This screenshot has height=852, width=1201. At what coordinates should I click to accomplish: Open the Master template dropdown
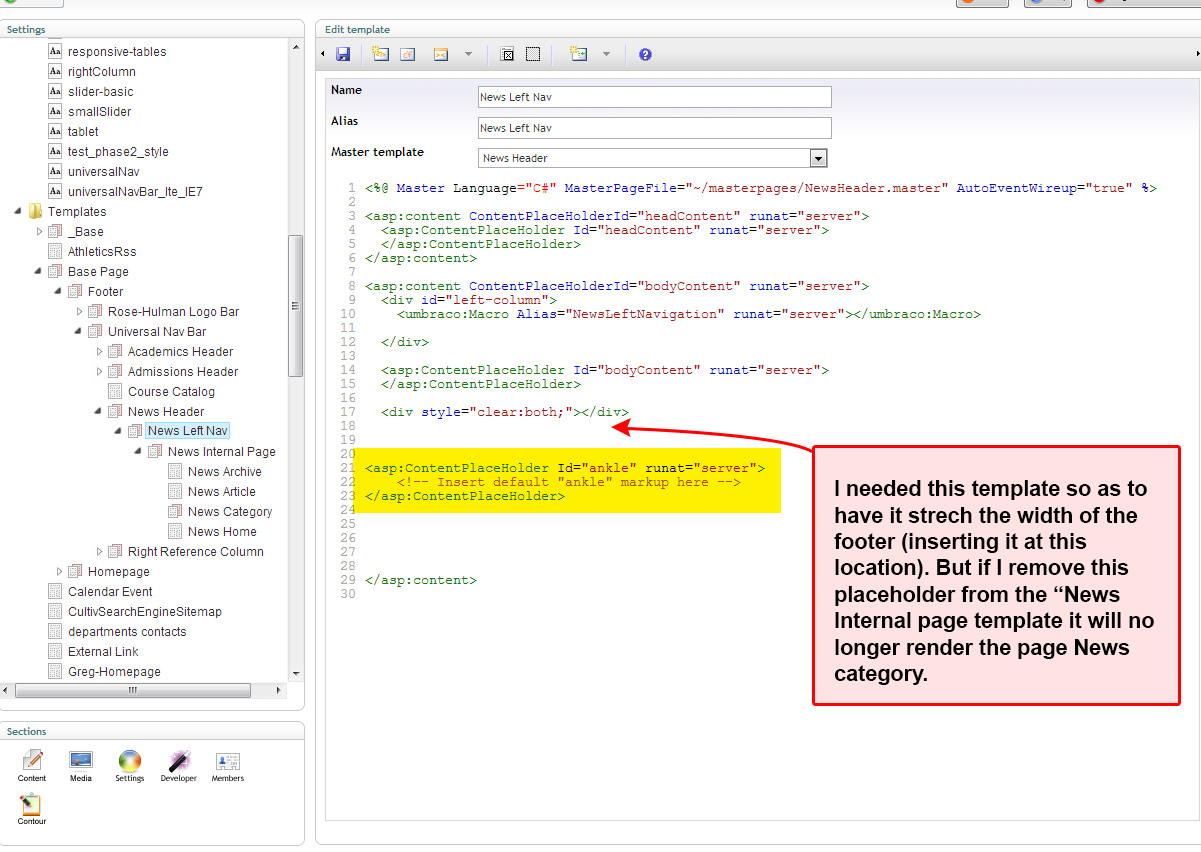(x=818, y=158)
